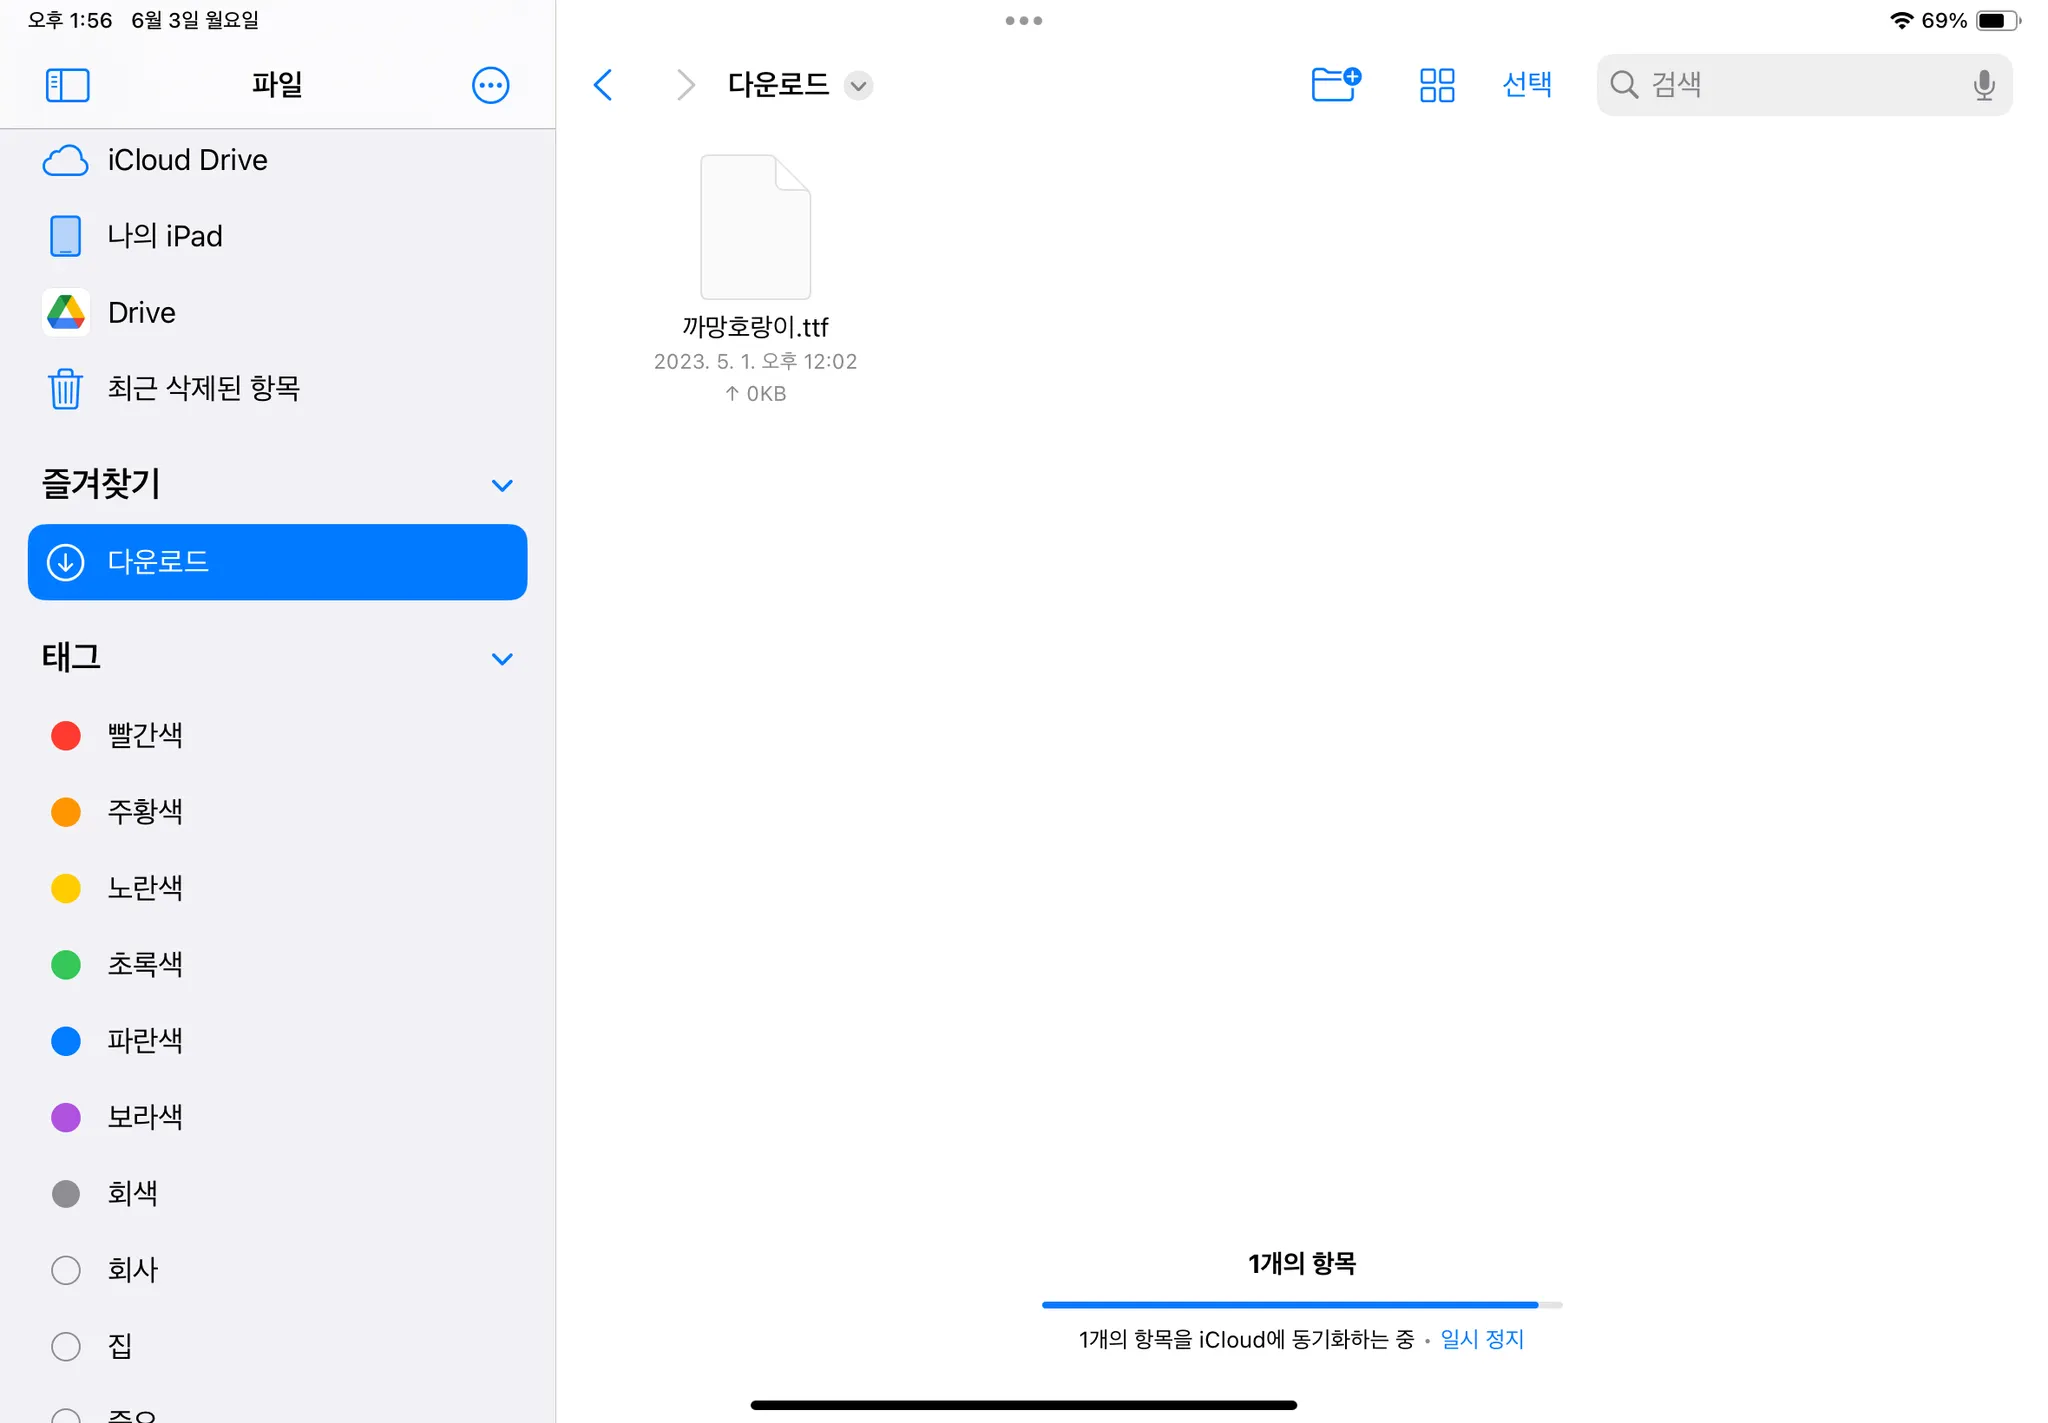
Task: Tap the microphone dictation icon
Action: tap(1984, 85)
